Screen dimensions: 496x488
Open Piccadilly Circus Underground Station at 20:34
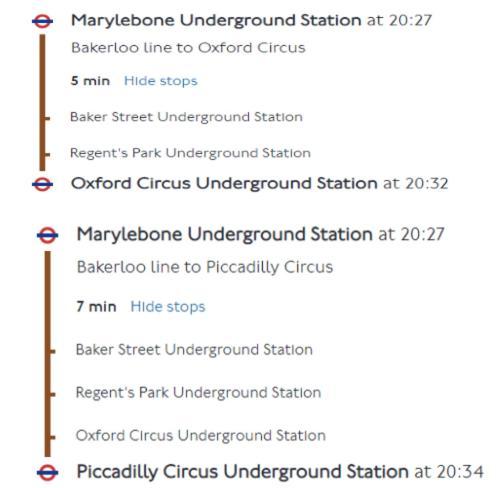point(243,472)
